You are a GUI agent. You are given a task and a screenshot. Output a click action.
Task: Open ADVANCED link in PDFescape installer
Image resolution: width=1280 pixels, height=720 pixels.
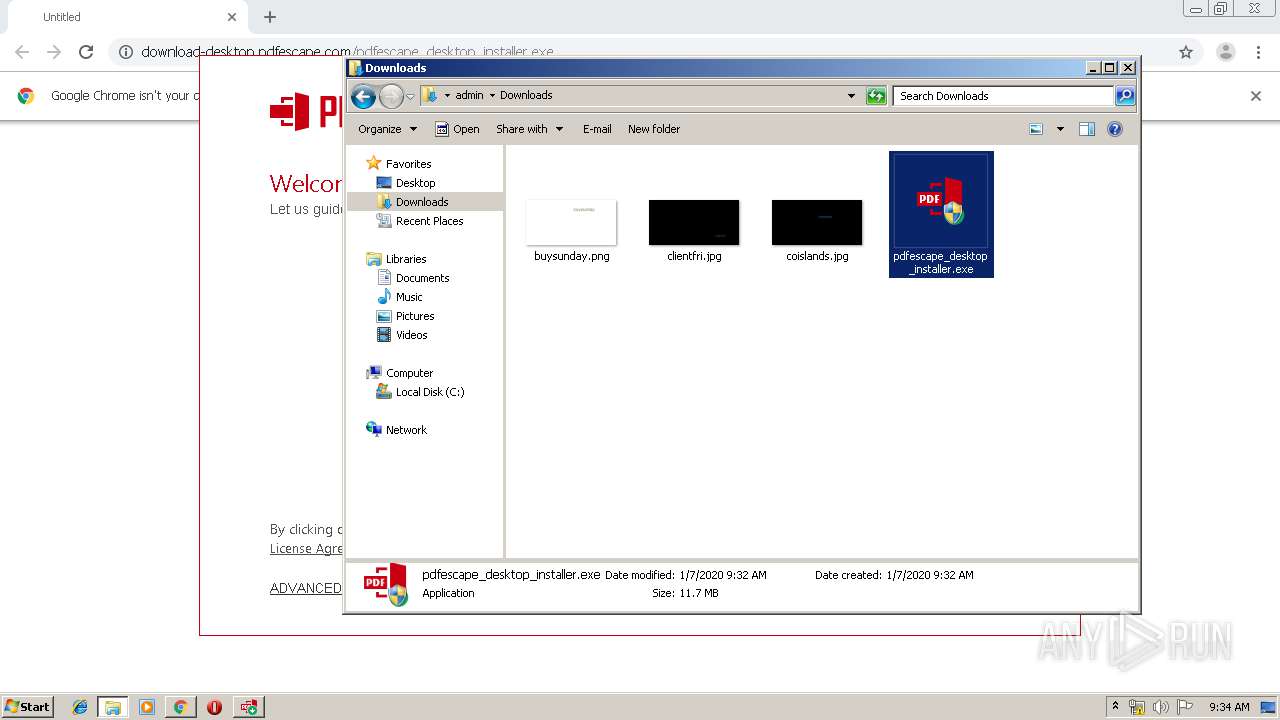[306, 588]
